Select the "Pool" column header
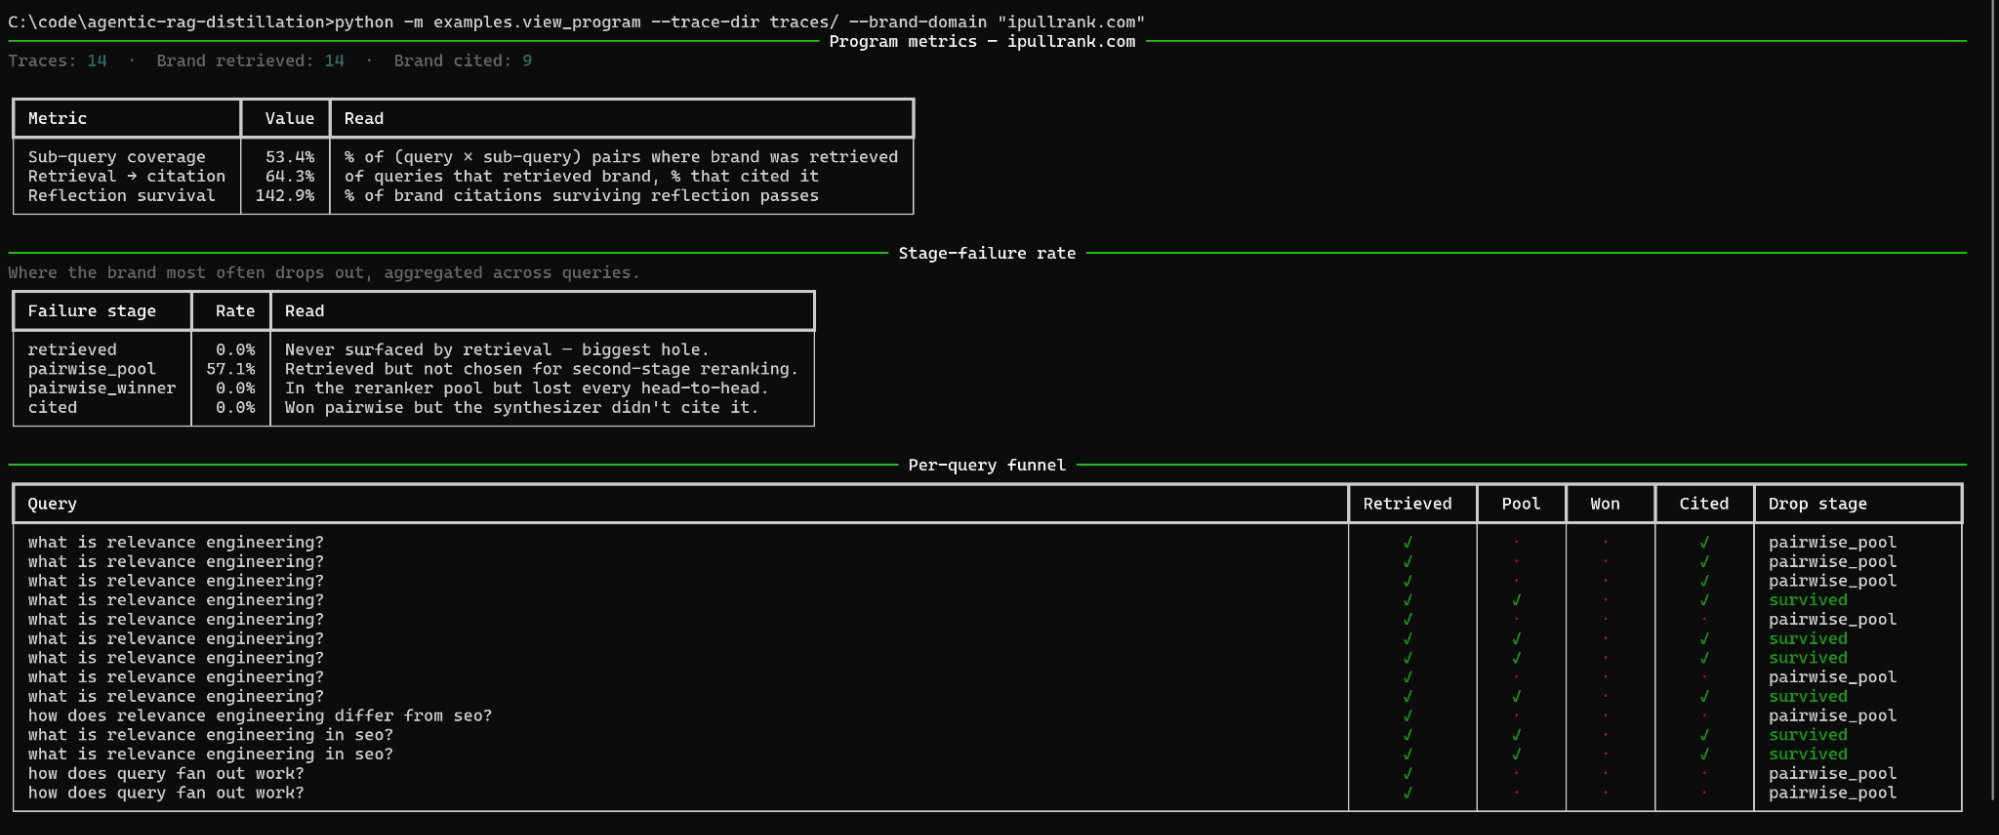The width and height of the screenshot is (1999, 835). tap(1521, 504)
